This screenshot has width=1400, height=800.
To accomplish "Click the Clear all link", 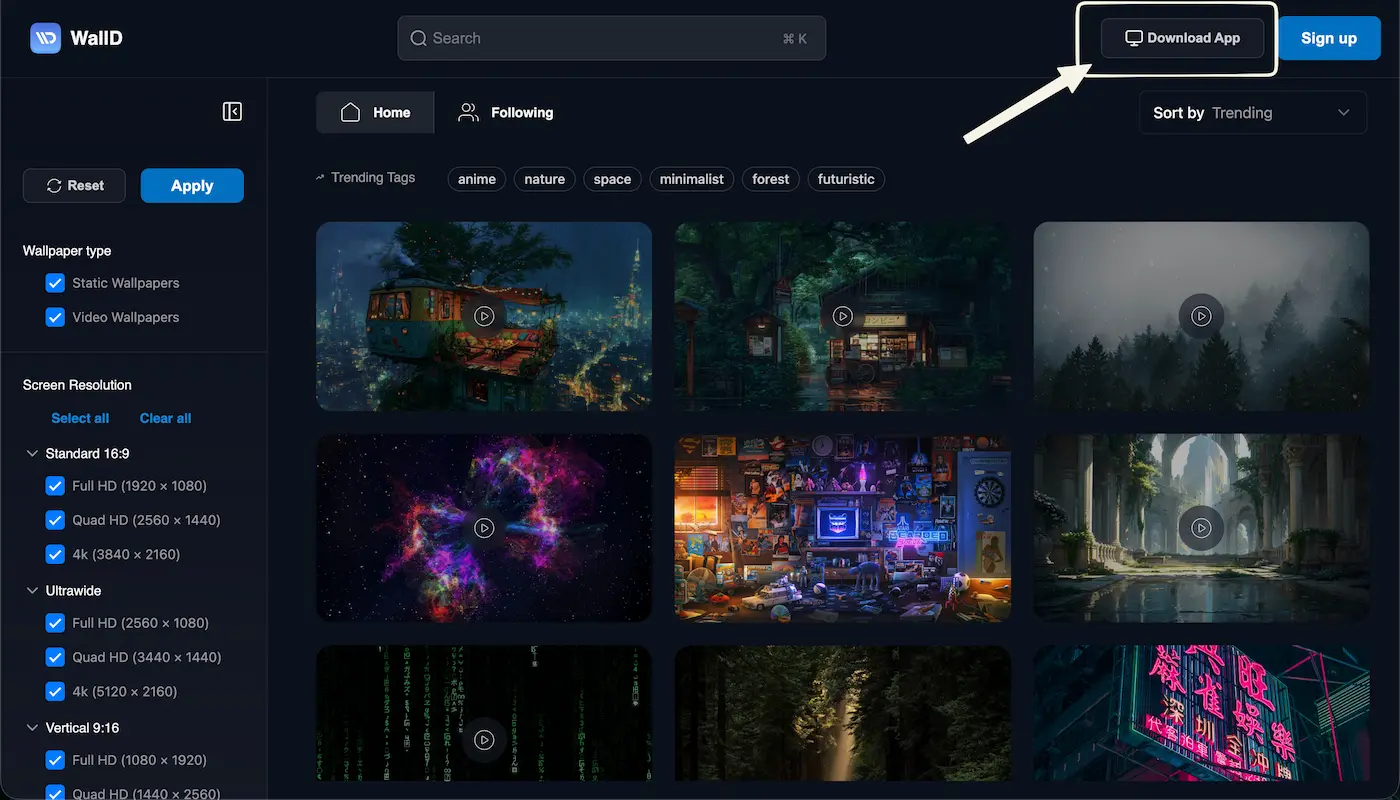I will (x=165, y=418).
